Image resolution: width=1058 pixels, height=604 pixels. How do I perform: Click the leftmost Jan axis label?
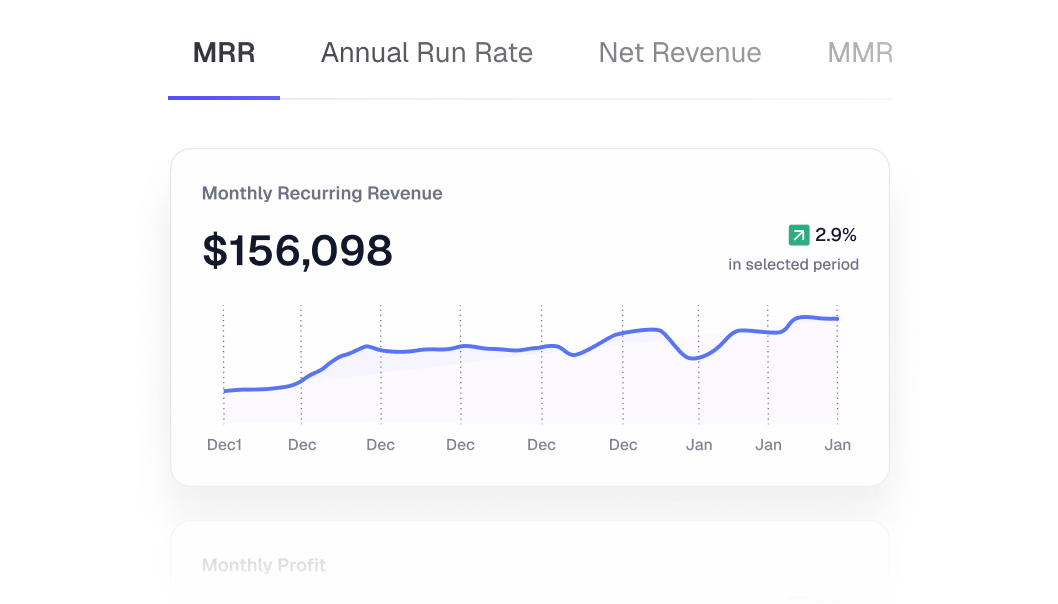699,445
